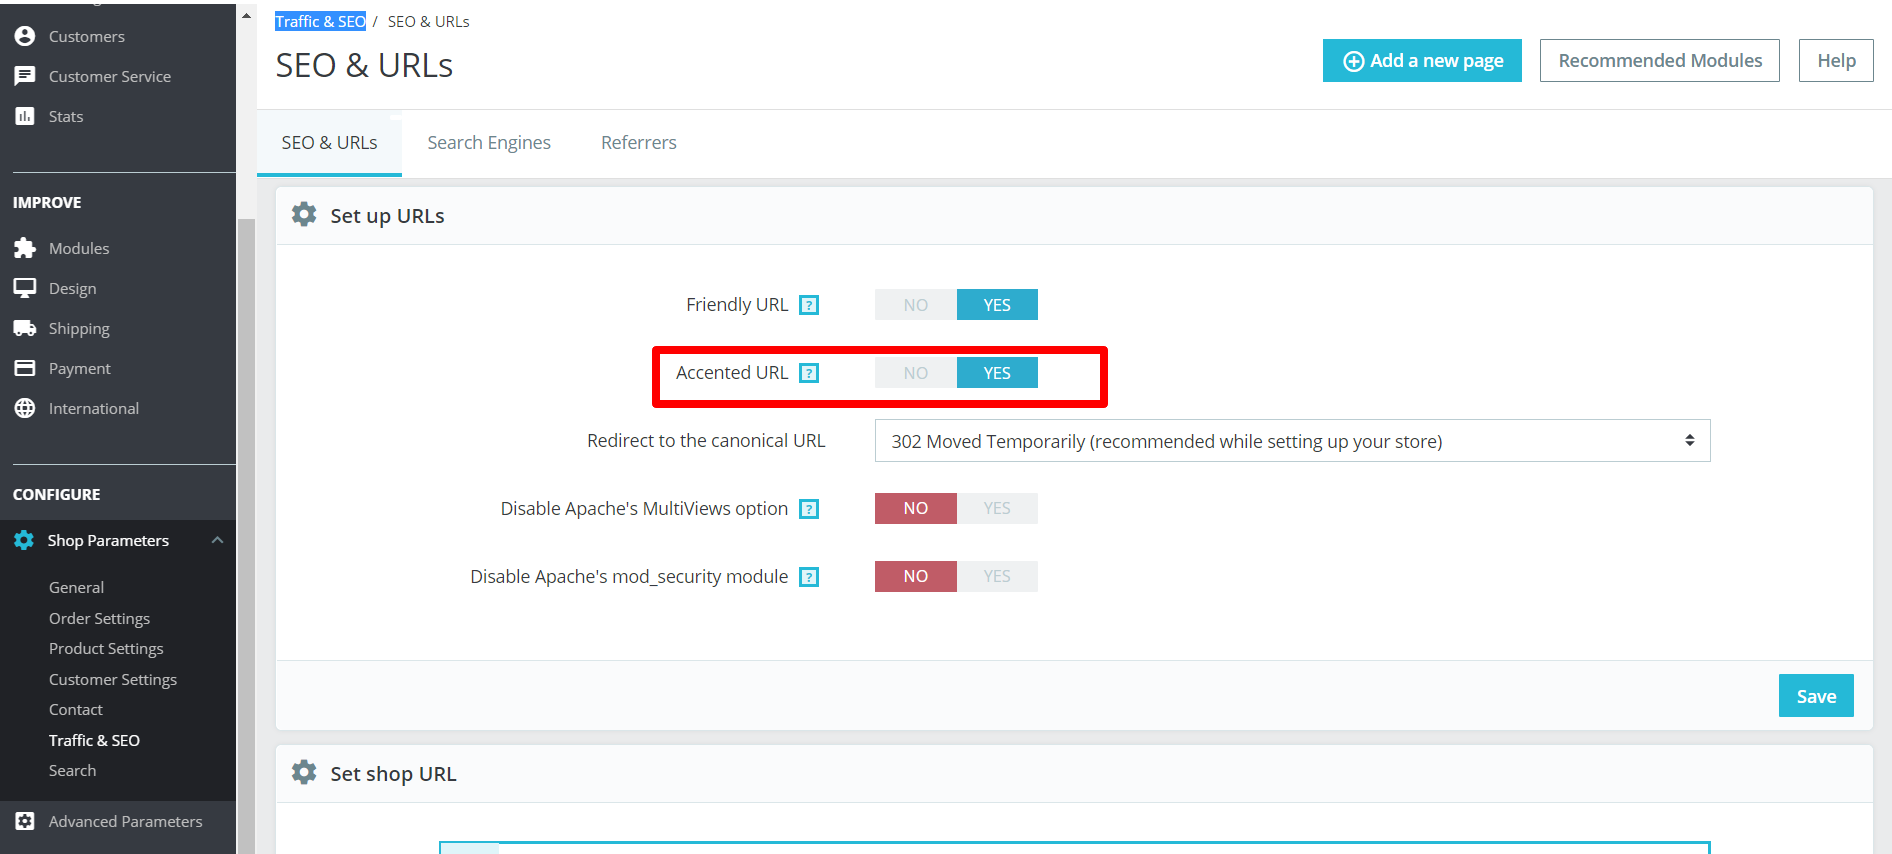This screenshot has width=1892, height=854.
Task: Click the gear icon beside Set up URLs
Action: point(304,214)
